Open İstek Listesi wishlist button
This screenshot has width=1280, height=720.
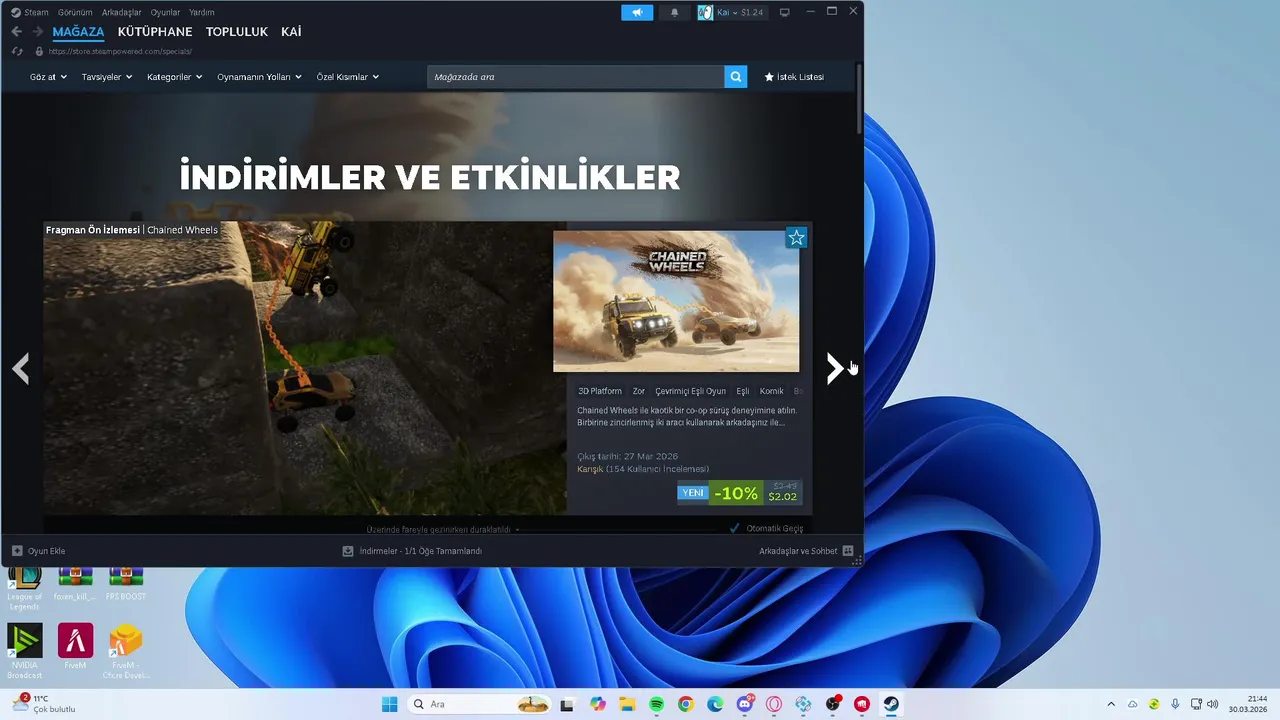tap(794, 77)
